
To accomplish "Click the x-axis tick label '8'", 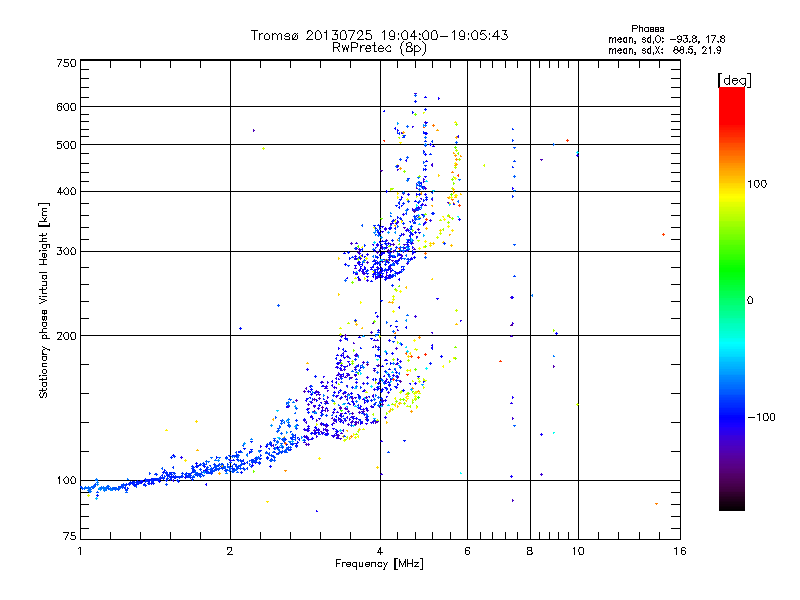I will pos(530,551).
